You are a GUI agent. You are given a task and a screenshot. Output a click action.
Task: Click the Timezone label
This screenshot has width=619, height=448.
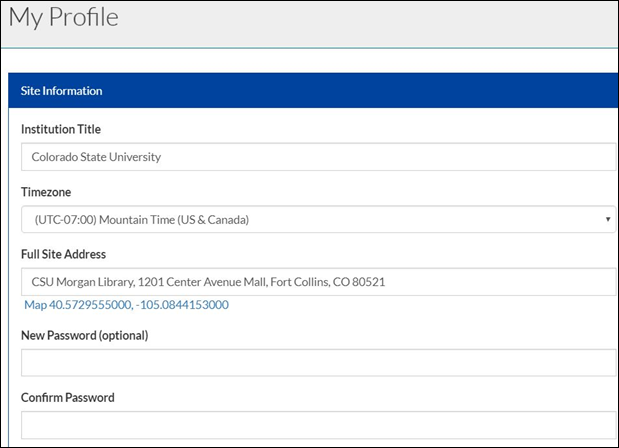click(x=46, y=191)
